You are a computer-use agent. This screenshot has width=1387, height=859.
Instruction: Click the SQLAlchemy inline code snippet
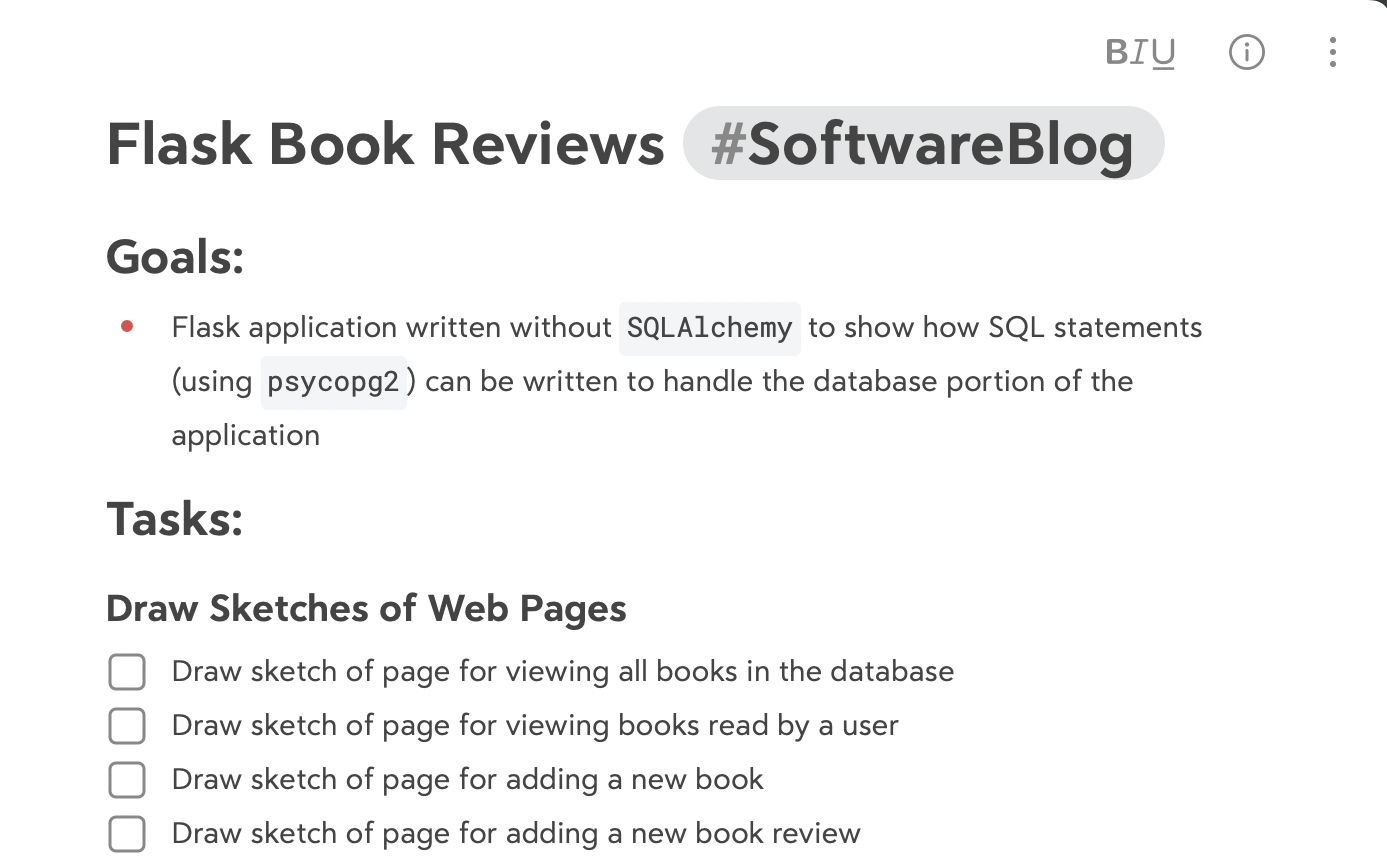point(710,328)
